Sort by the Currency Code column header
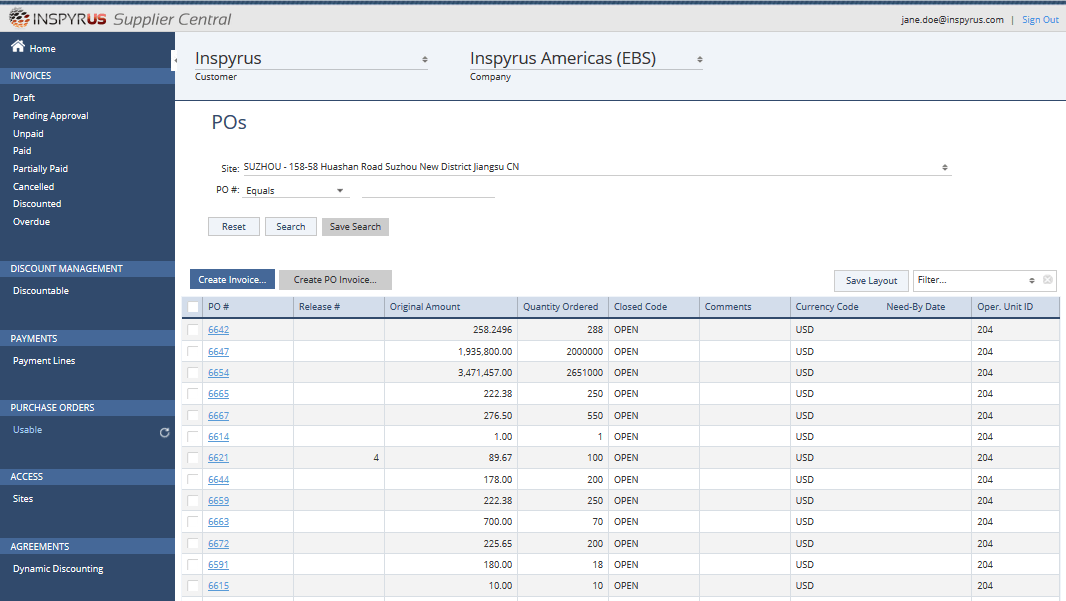 [836, 307]
